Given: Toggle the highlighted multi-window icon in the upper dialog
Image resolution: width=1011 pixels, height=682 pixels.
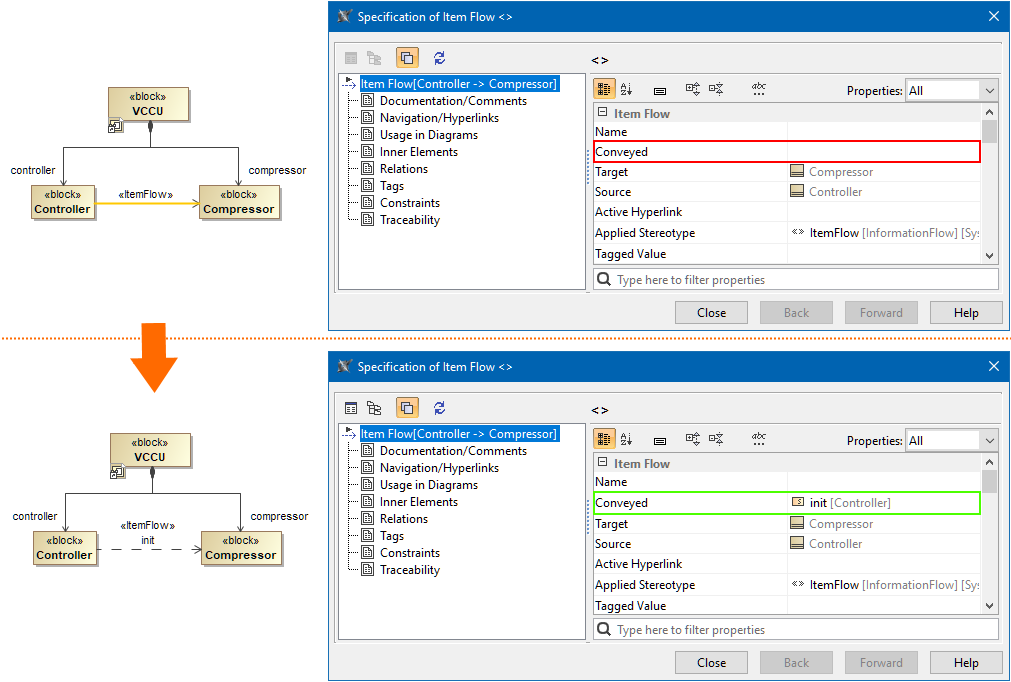Looking at the screenshot, I should 407,58.
